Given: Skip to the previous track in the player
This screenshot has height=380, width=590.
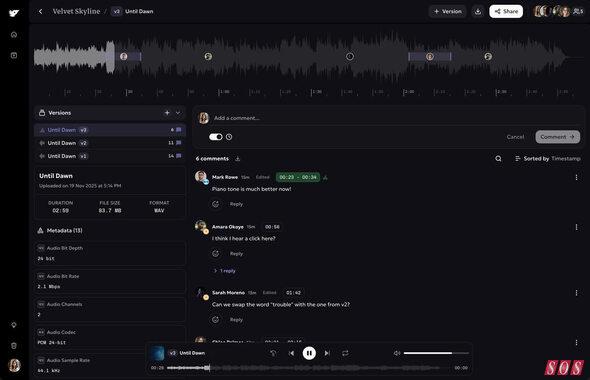Looking at the screenshot, I should click(291, 353).
